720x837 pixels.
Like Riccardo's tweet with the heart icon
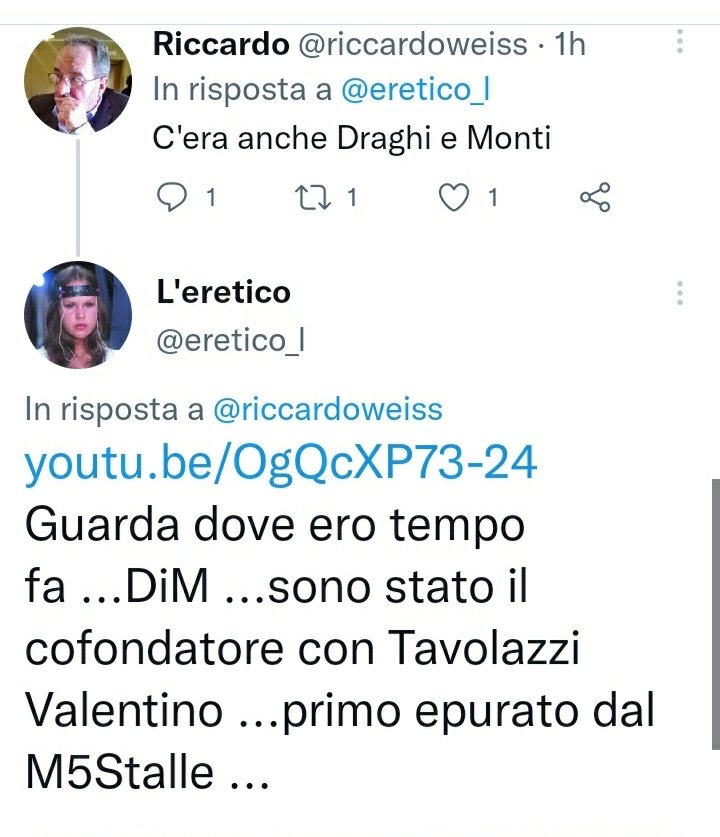tap(454, 197)
